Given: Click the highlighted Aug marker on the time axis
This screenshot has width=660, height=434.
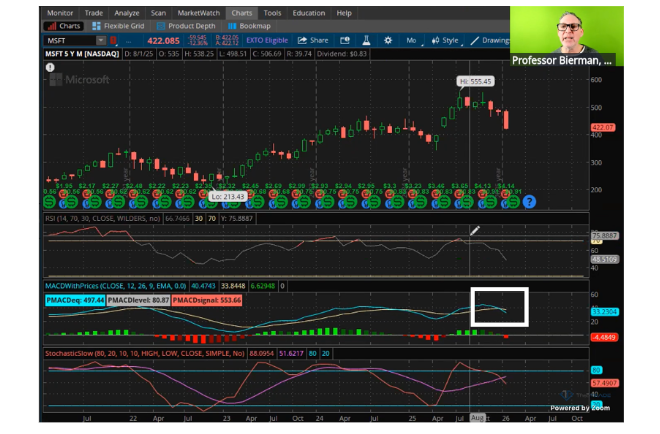Looking at the screenshot, I should pos(477,418).
